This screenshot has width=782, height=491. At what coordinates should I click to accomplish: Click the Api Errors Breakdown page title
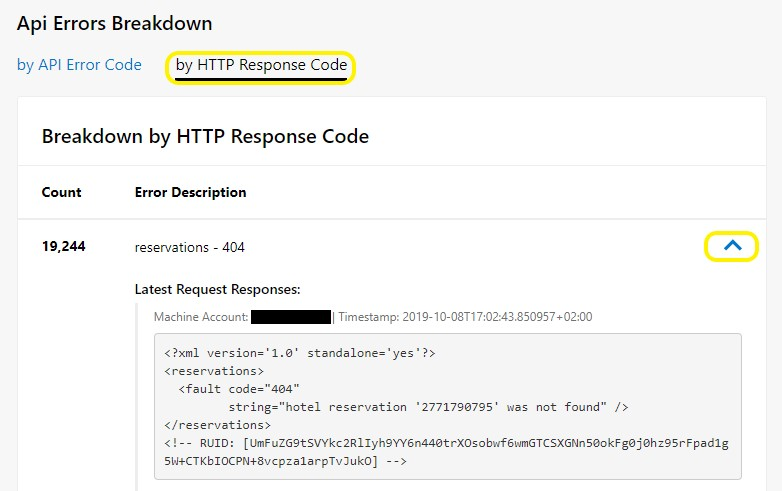click(x=115, y=23)
